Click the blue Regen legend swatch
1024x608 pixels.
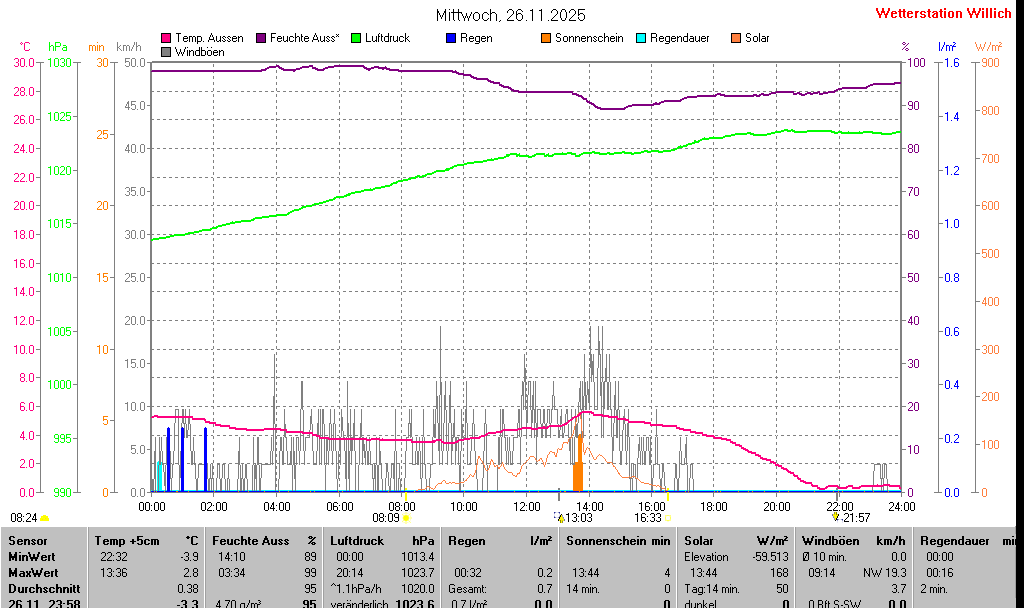click(x=451, y=38)
